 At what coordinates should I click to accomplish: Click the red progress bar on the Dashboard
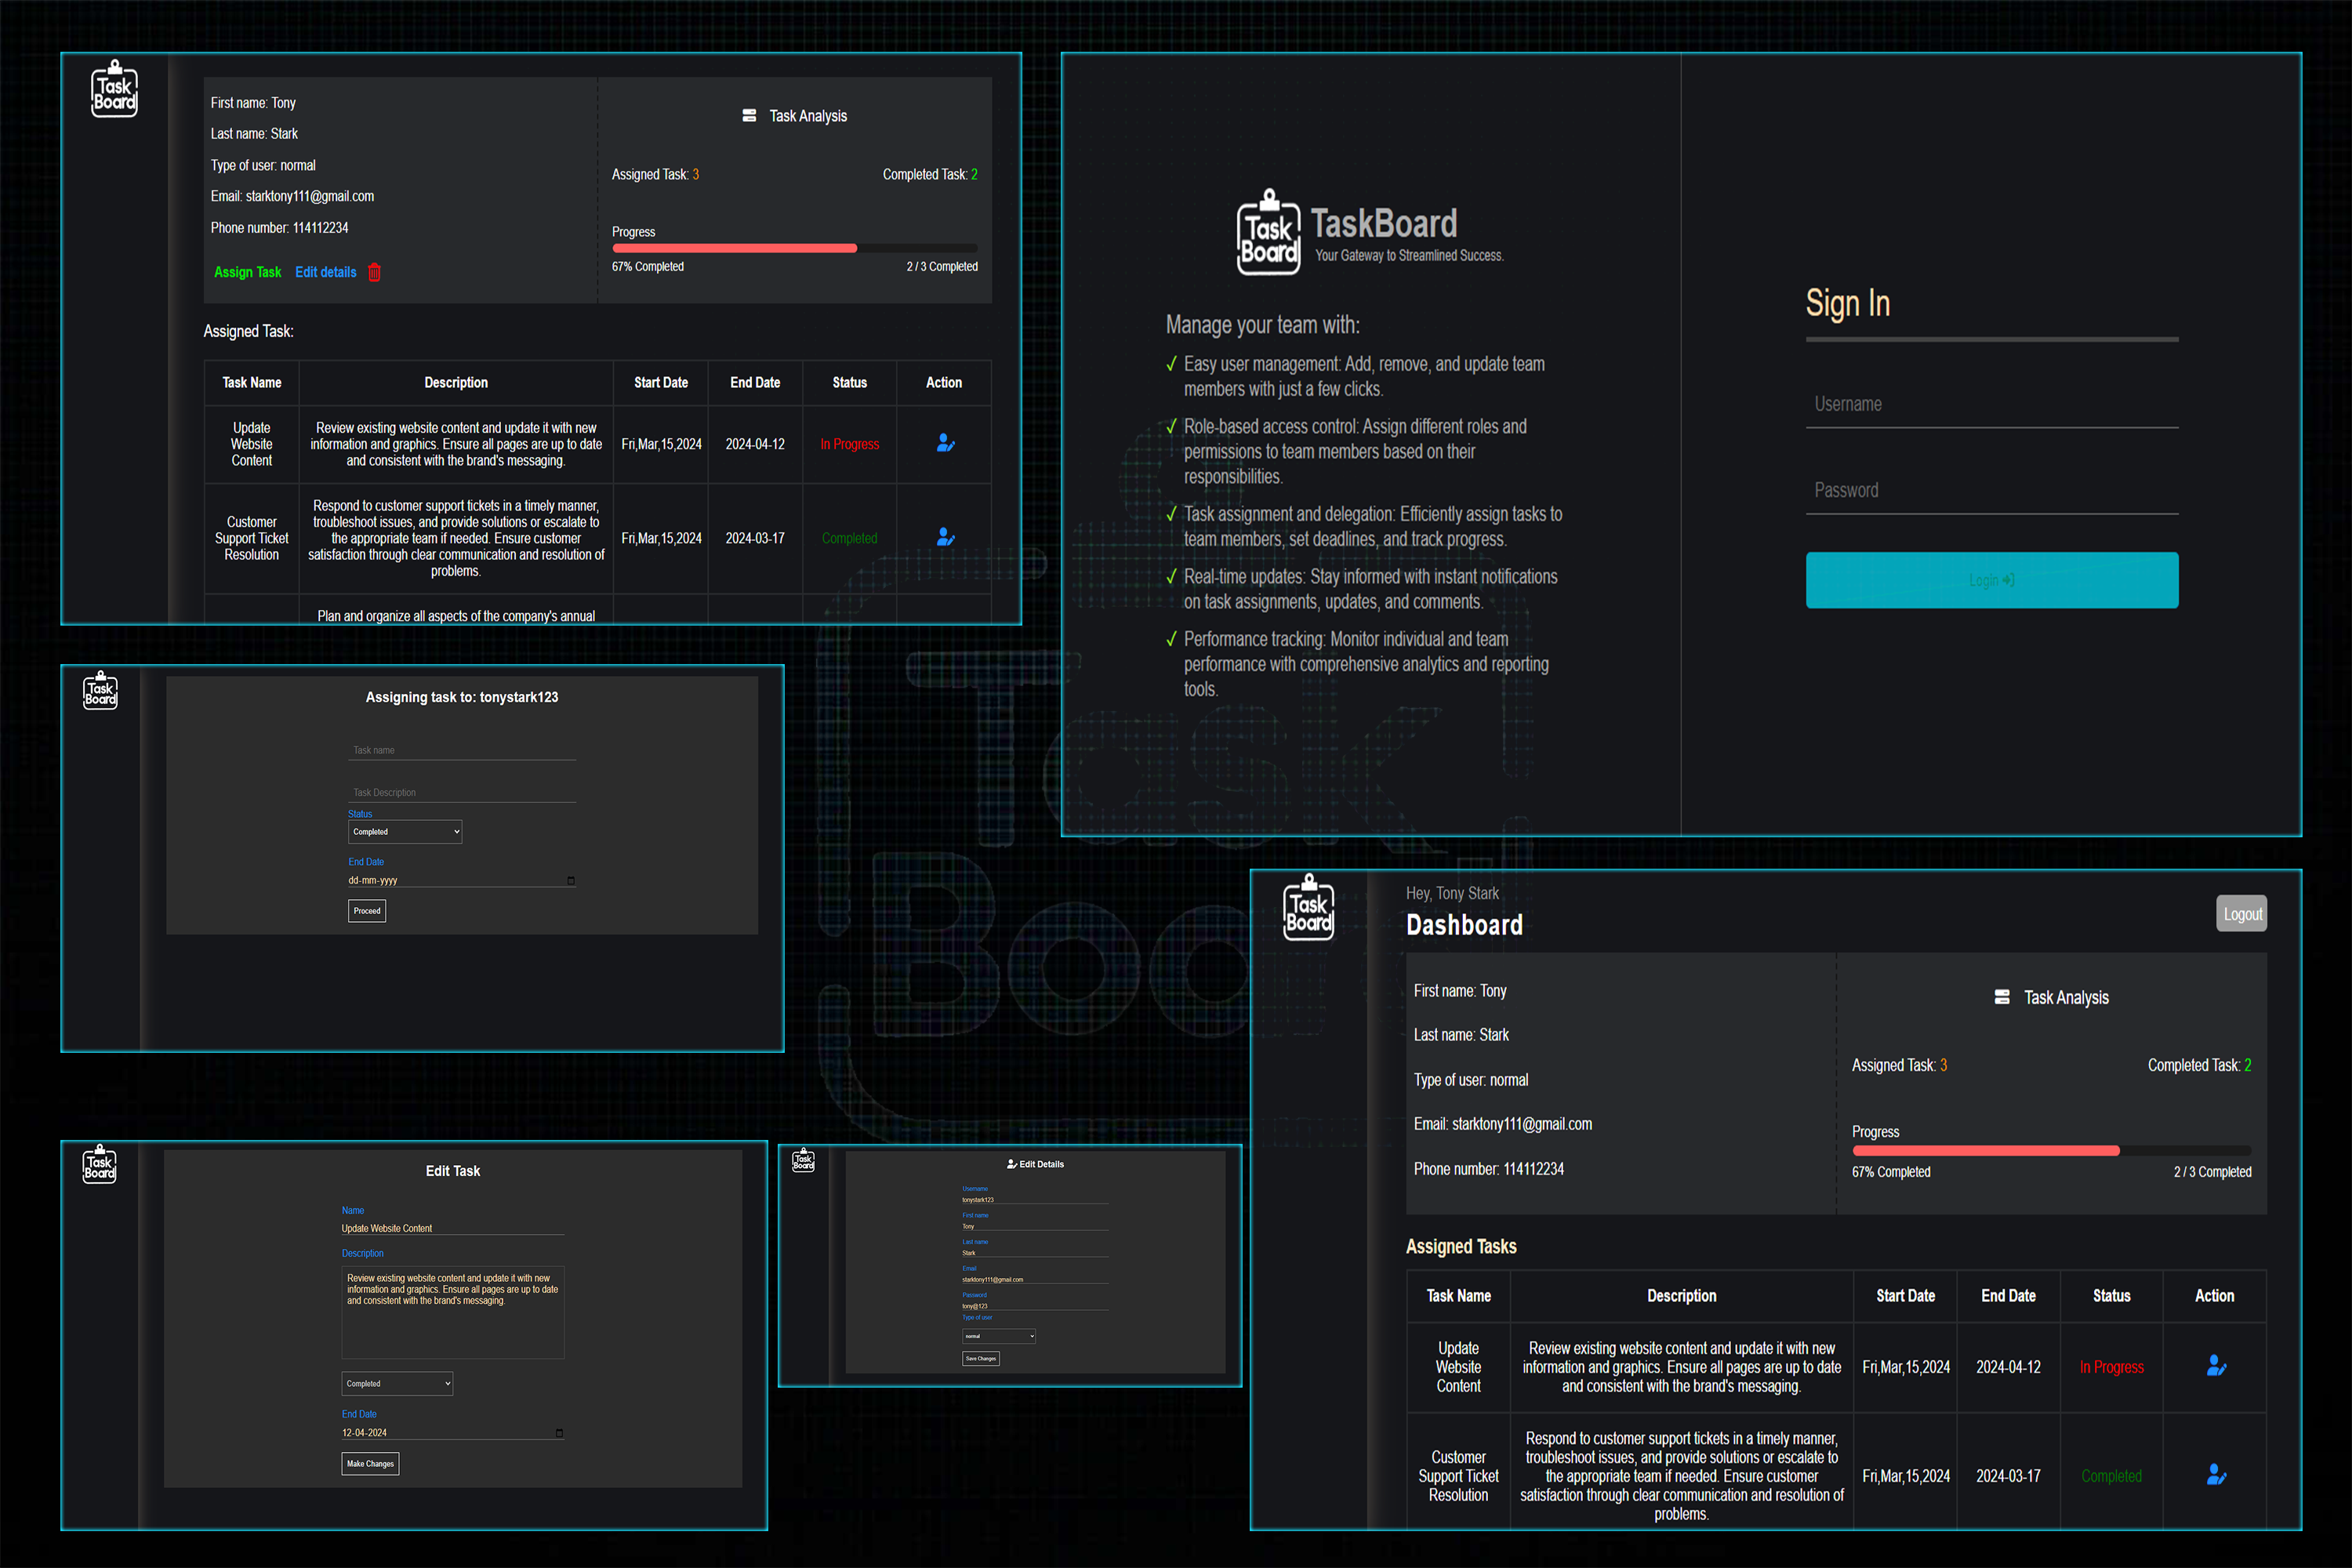[1985, 1151]
